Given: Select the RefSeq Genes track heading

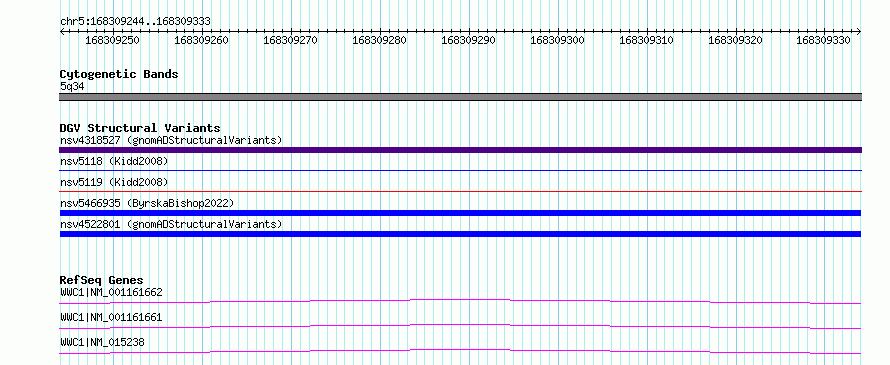Looking at the screenshot, I should tap(101, 280).
